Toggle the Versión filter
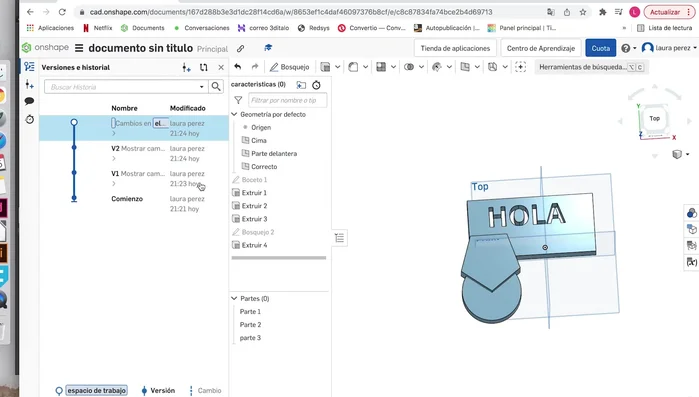Viewport: 699px width, 397px height. point(158,390)
